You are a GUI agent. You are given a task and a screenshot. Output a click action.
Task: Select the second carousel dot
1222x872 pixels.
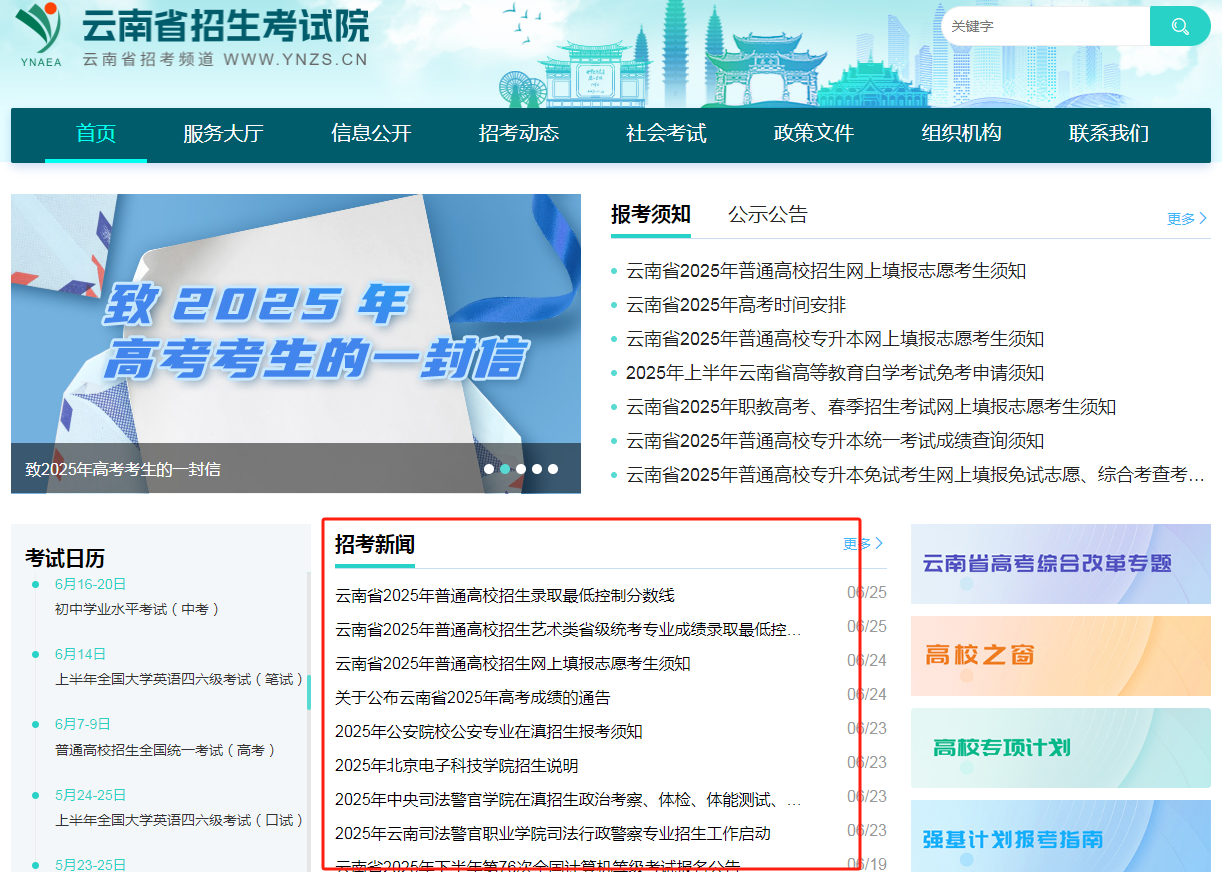[505, 468]
